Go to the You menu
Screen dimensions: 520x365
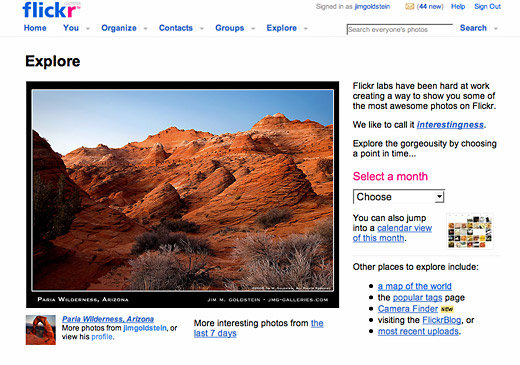[71, 28]
